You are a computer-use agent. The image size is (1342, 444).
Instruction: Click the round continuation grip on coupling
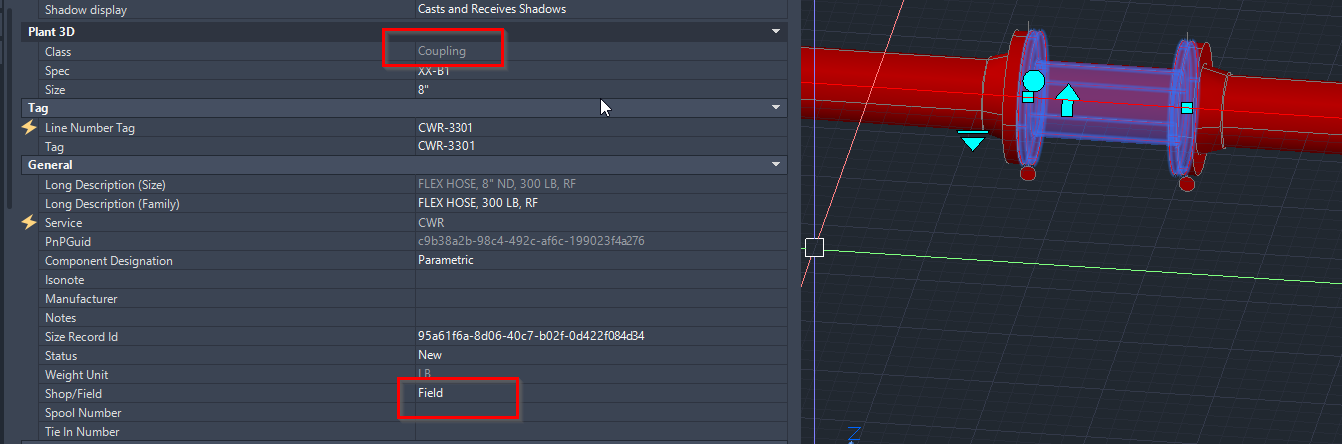tap(1034, 80)
